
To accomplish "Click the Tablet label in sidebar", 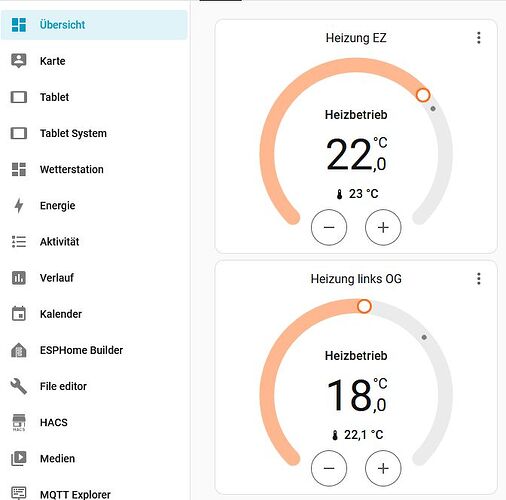I will (x=54, y=97).
